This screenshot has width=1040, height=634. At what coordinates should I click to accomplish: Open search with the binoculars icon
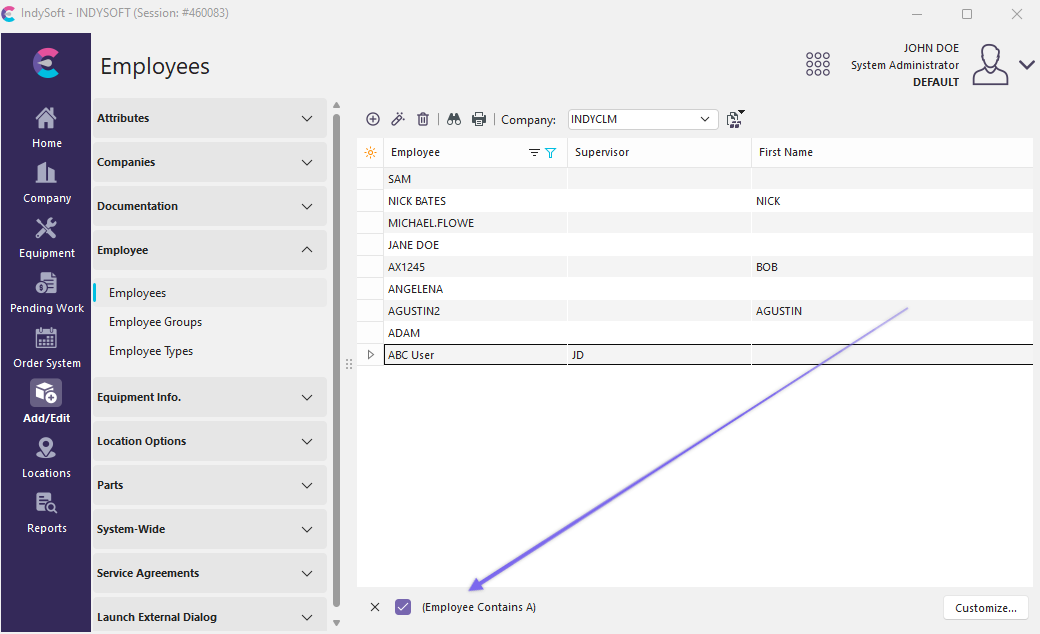tap(453, 119)
